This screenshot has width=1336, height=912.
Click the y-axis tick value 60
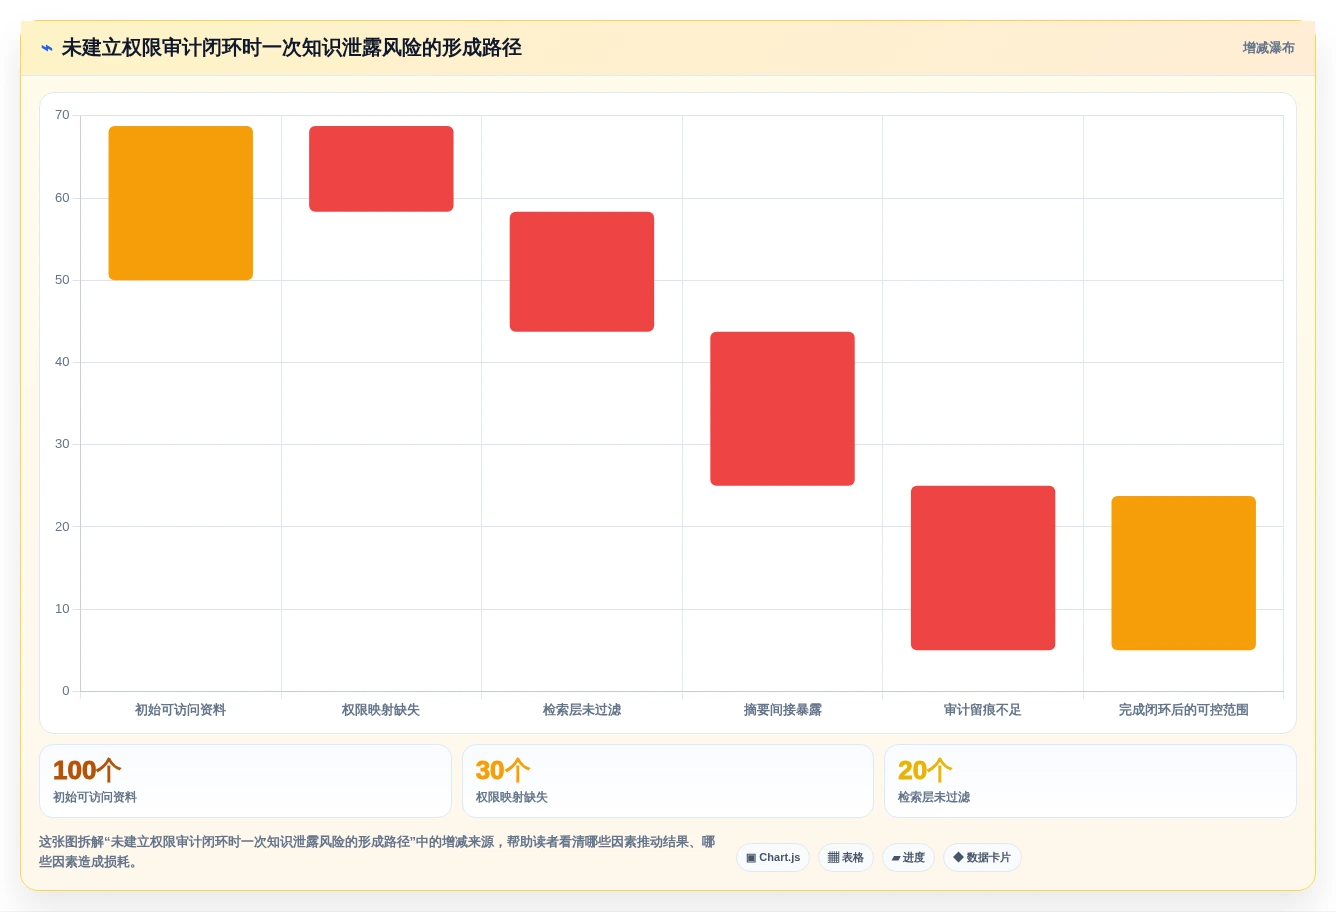pos(62,198)
